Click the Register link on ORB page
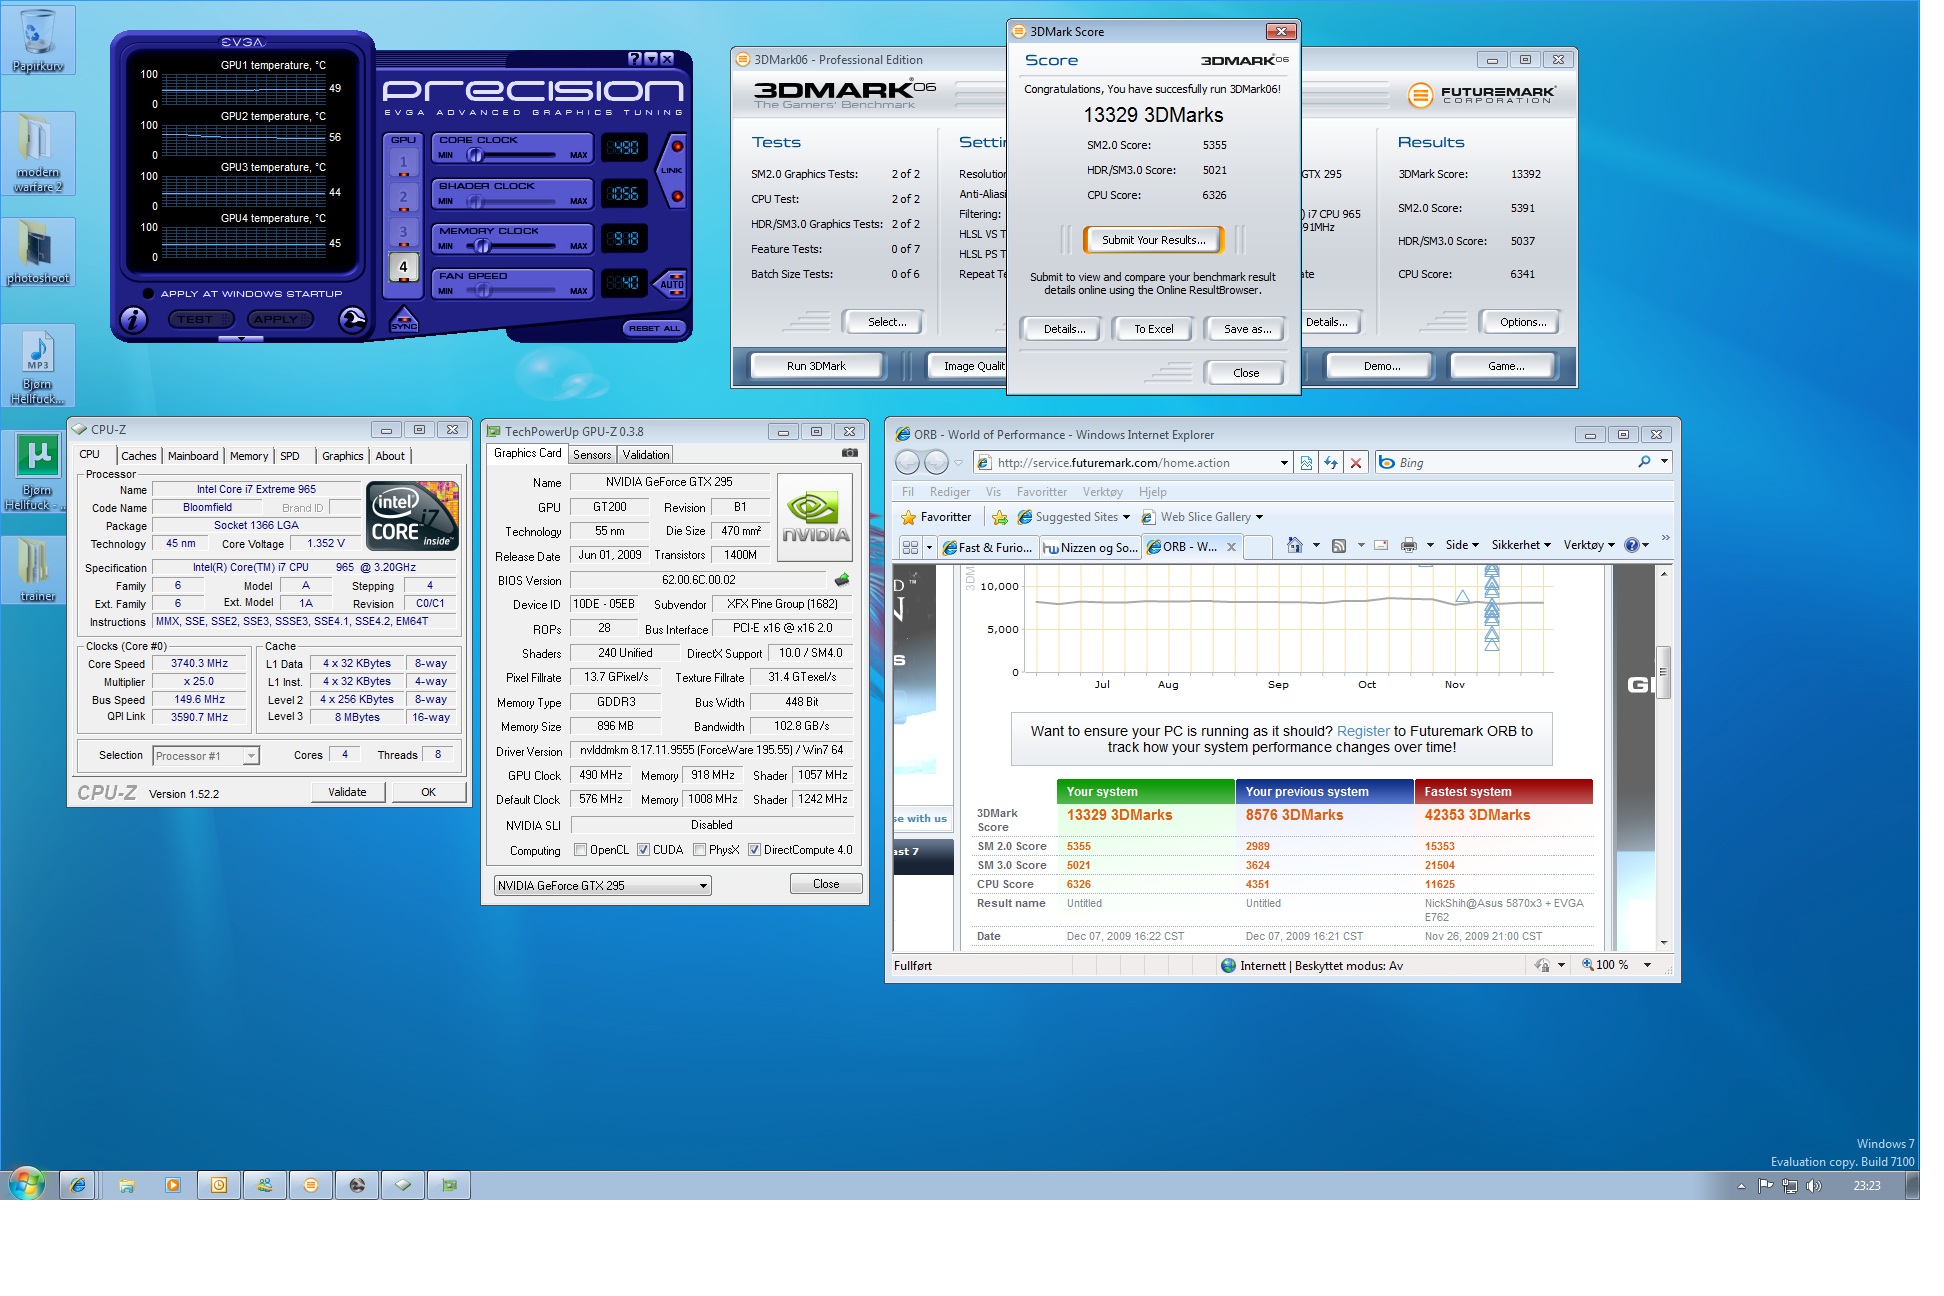 click(x=1363, y=731)
